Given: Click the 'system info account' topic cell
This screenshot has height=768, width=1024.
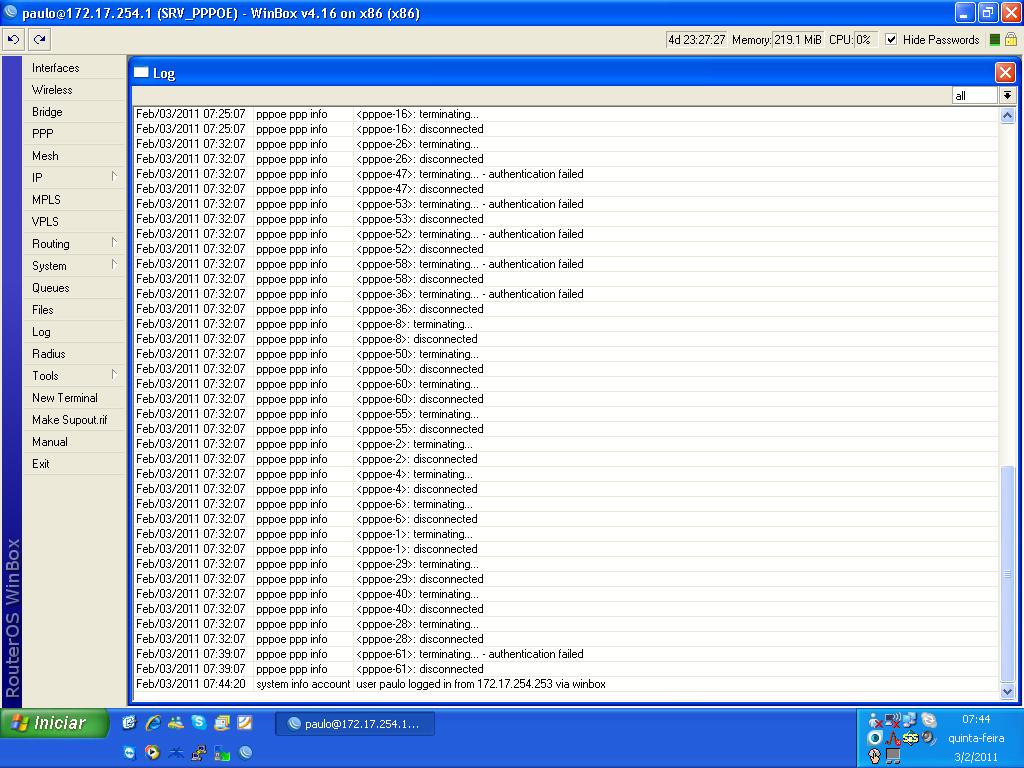Looking at the screenshot, I should (x=303, y=684).
